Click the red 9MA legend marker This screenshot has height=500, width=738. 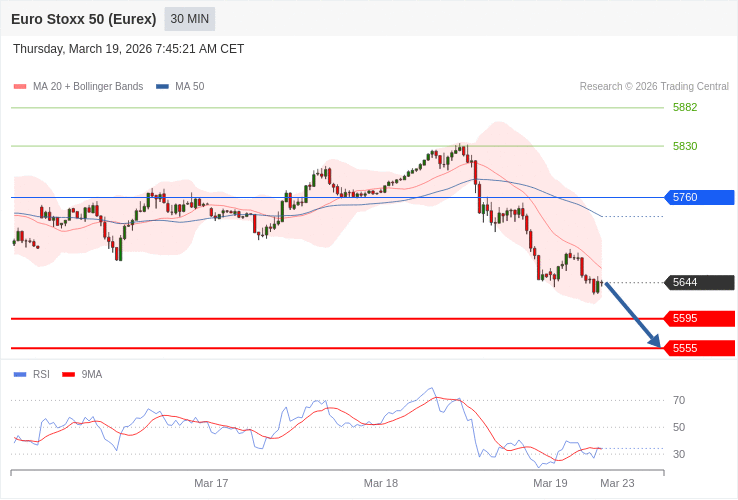point(68,375)
